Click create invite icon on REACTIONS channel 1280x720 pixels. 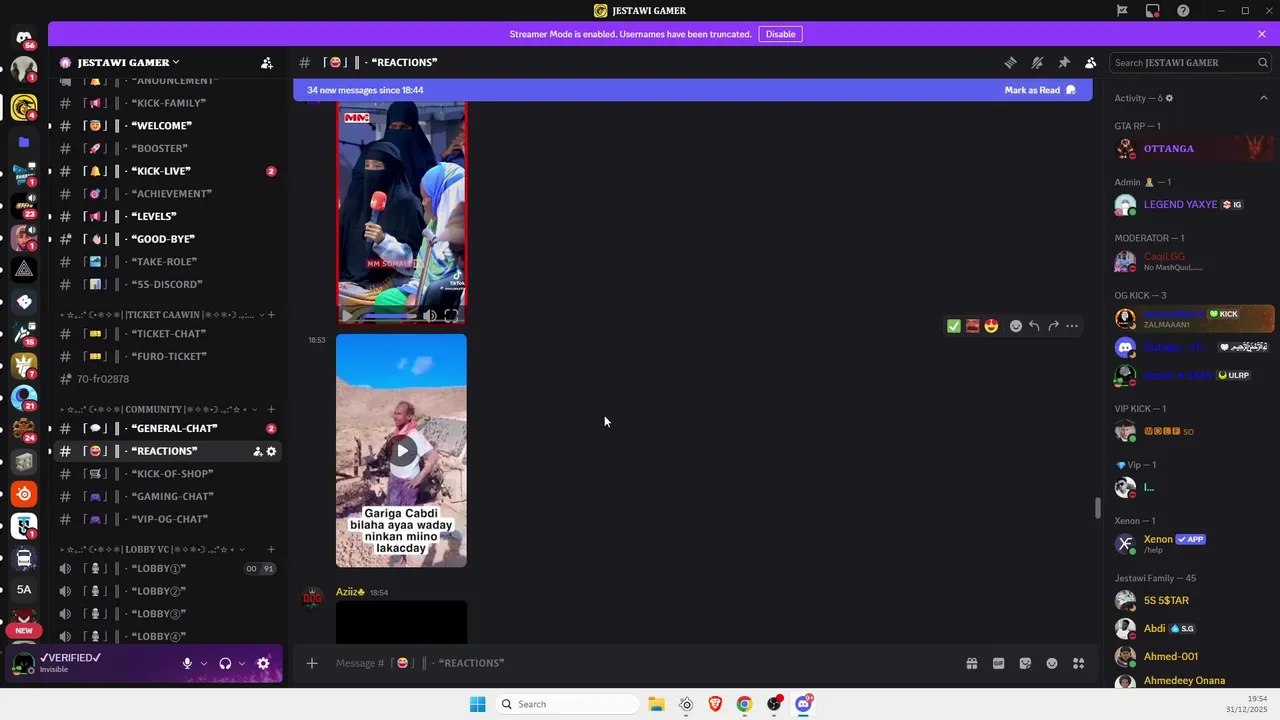(x=257, y=451)
